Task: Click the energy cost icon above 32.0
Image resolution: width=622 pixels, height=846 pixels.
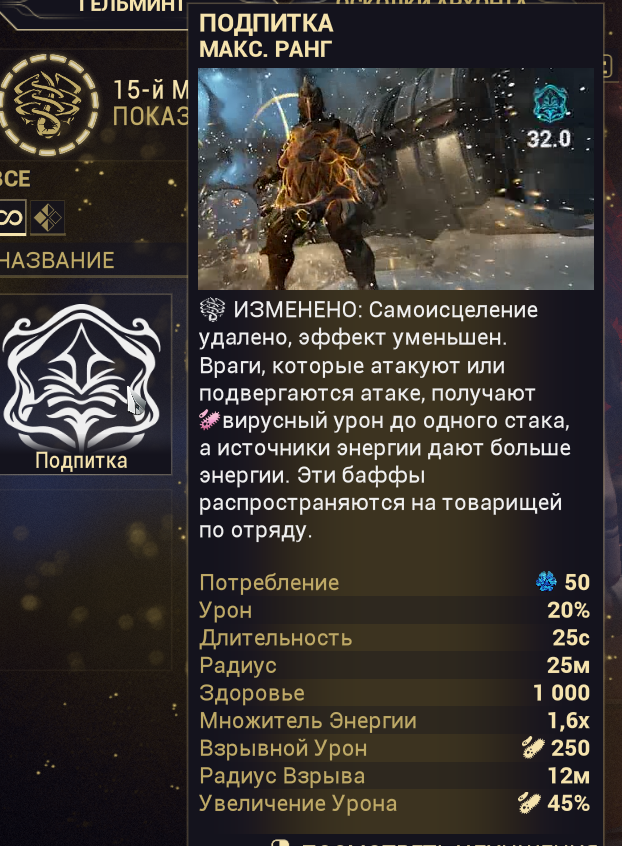Action: (550, 105)
